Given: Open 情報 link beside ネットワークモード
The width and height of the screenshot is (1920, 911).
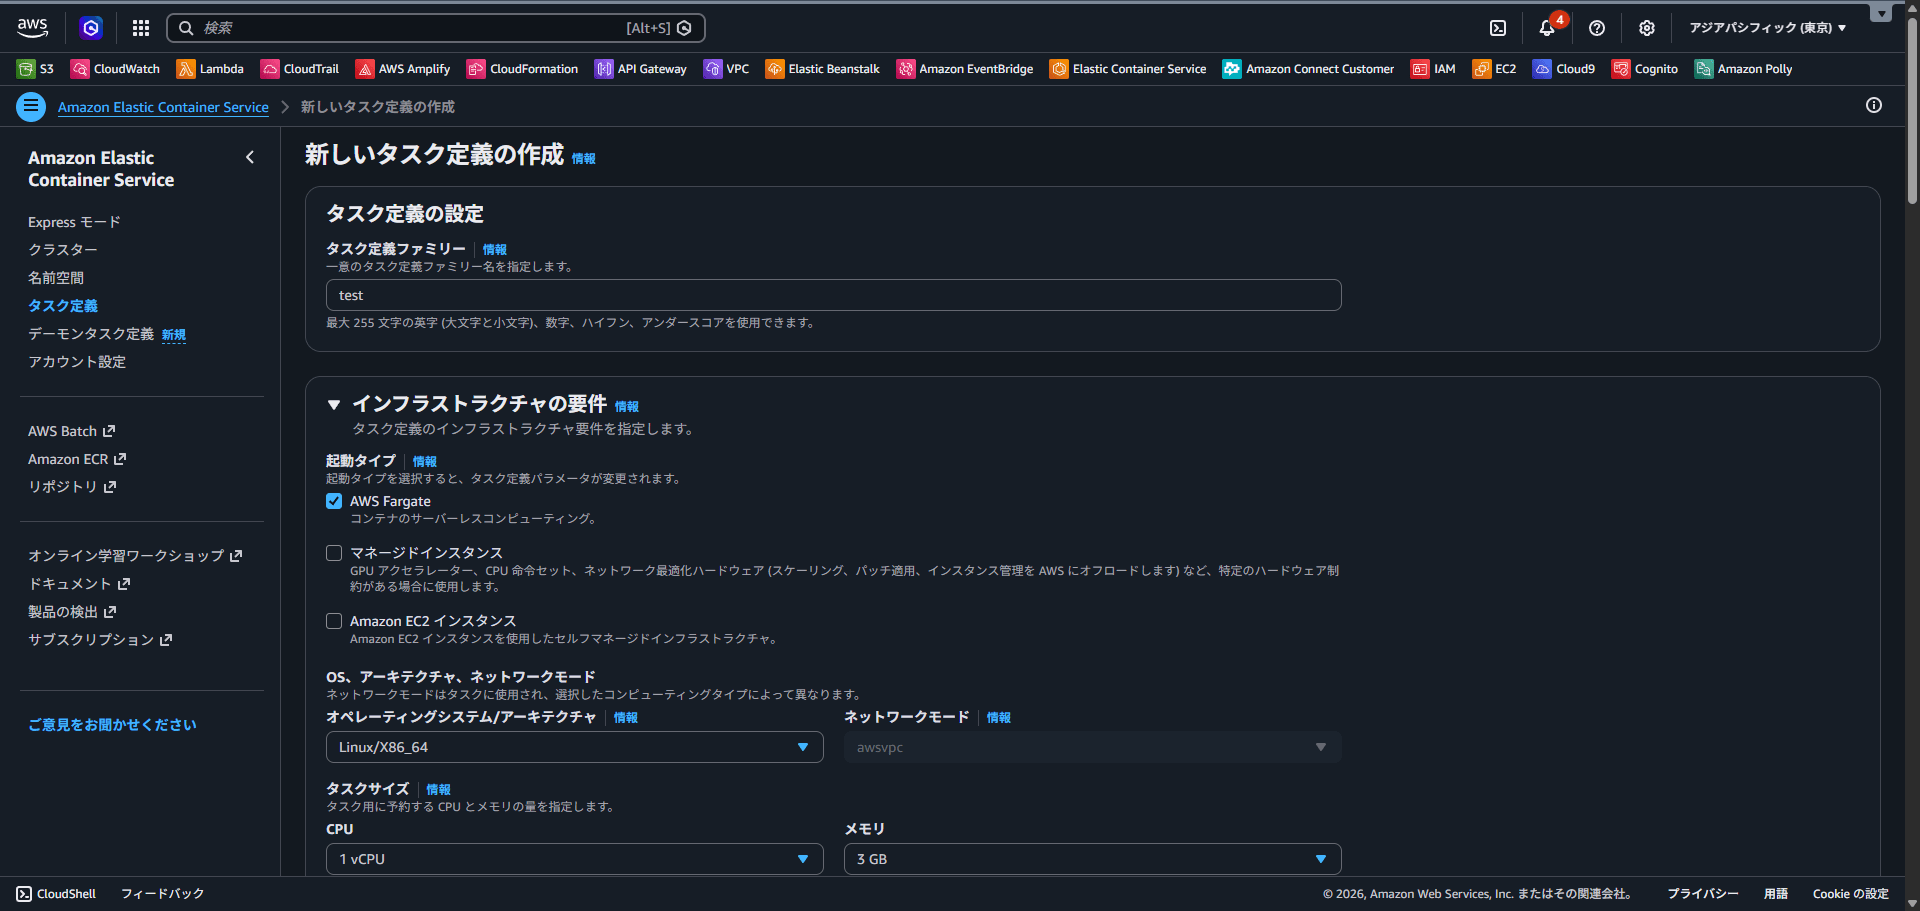Looking at the screenshot, I should 999,718.
